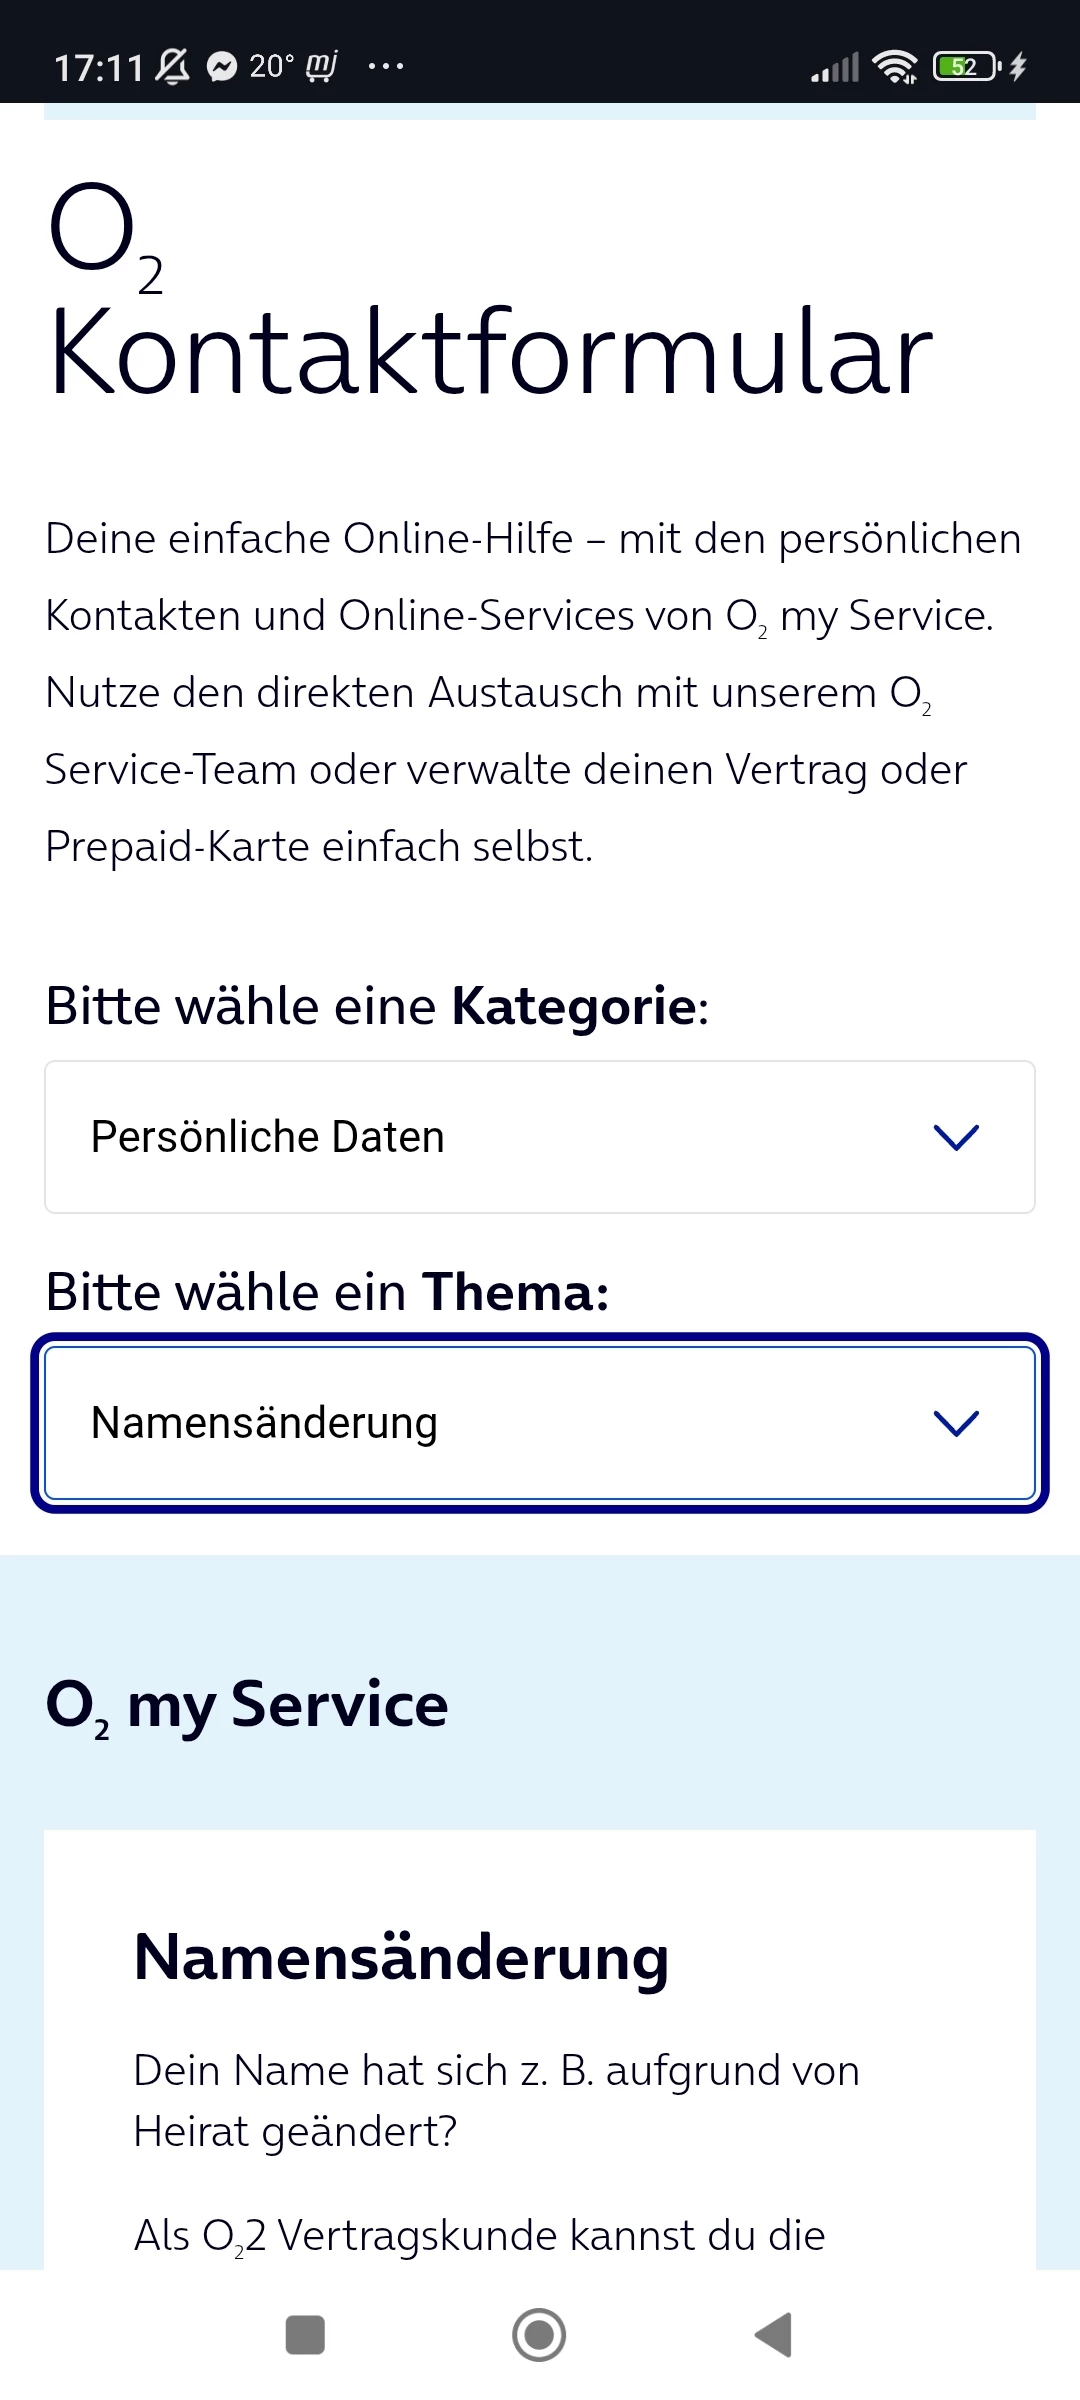
Task: Click chevron arrow in Thema dropdown
Action: pyautogui.click(x=955, y=1423)
